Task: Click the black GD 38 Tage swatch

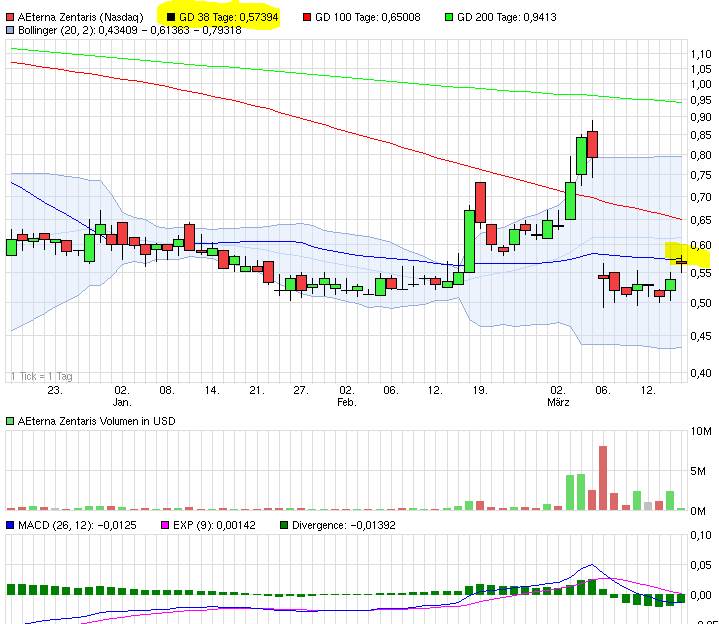Action: [x=171, y=17]
